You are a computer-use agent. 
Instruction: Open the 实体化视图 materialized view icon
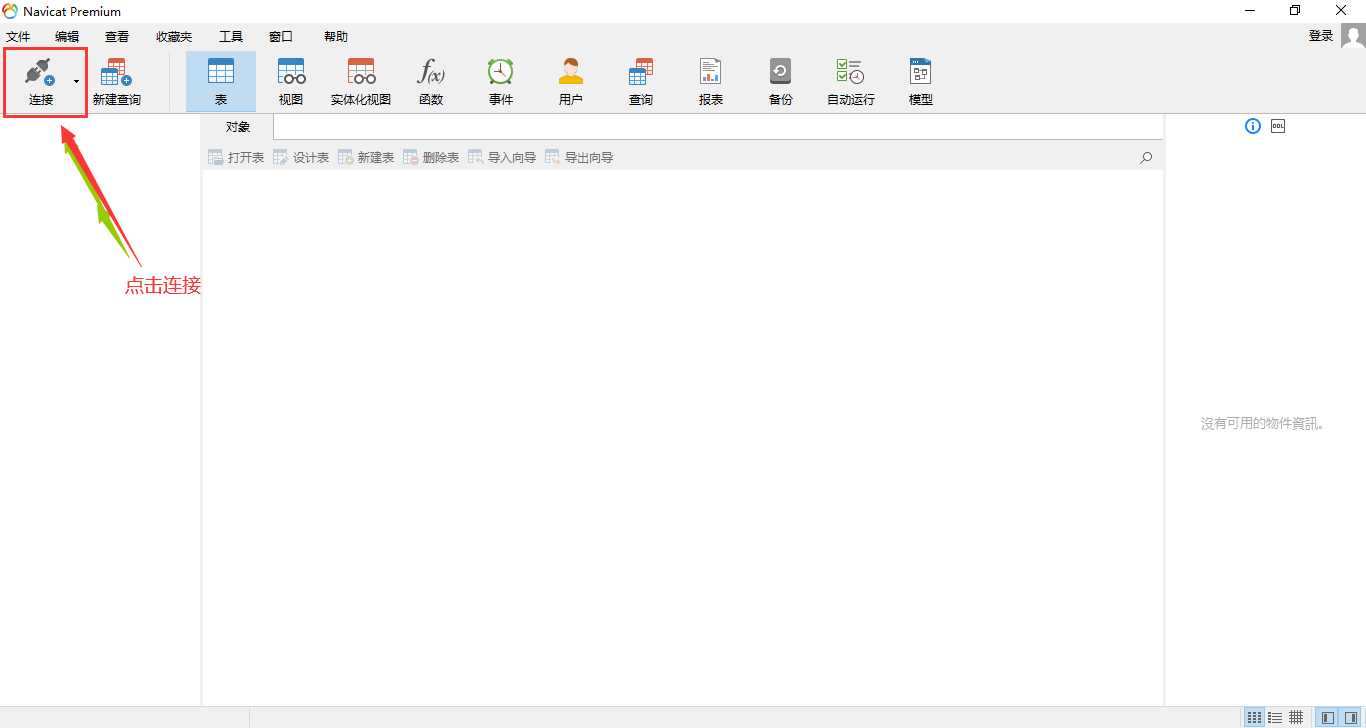[361, 72]
